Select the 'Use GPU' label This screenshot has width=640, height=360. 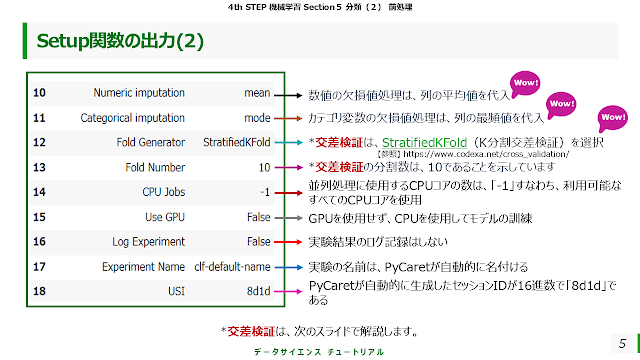[x=165, y=217]
